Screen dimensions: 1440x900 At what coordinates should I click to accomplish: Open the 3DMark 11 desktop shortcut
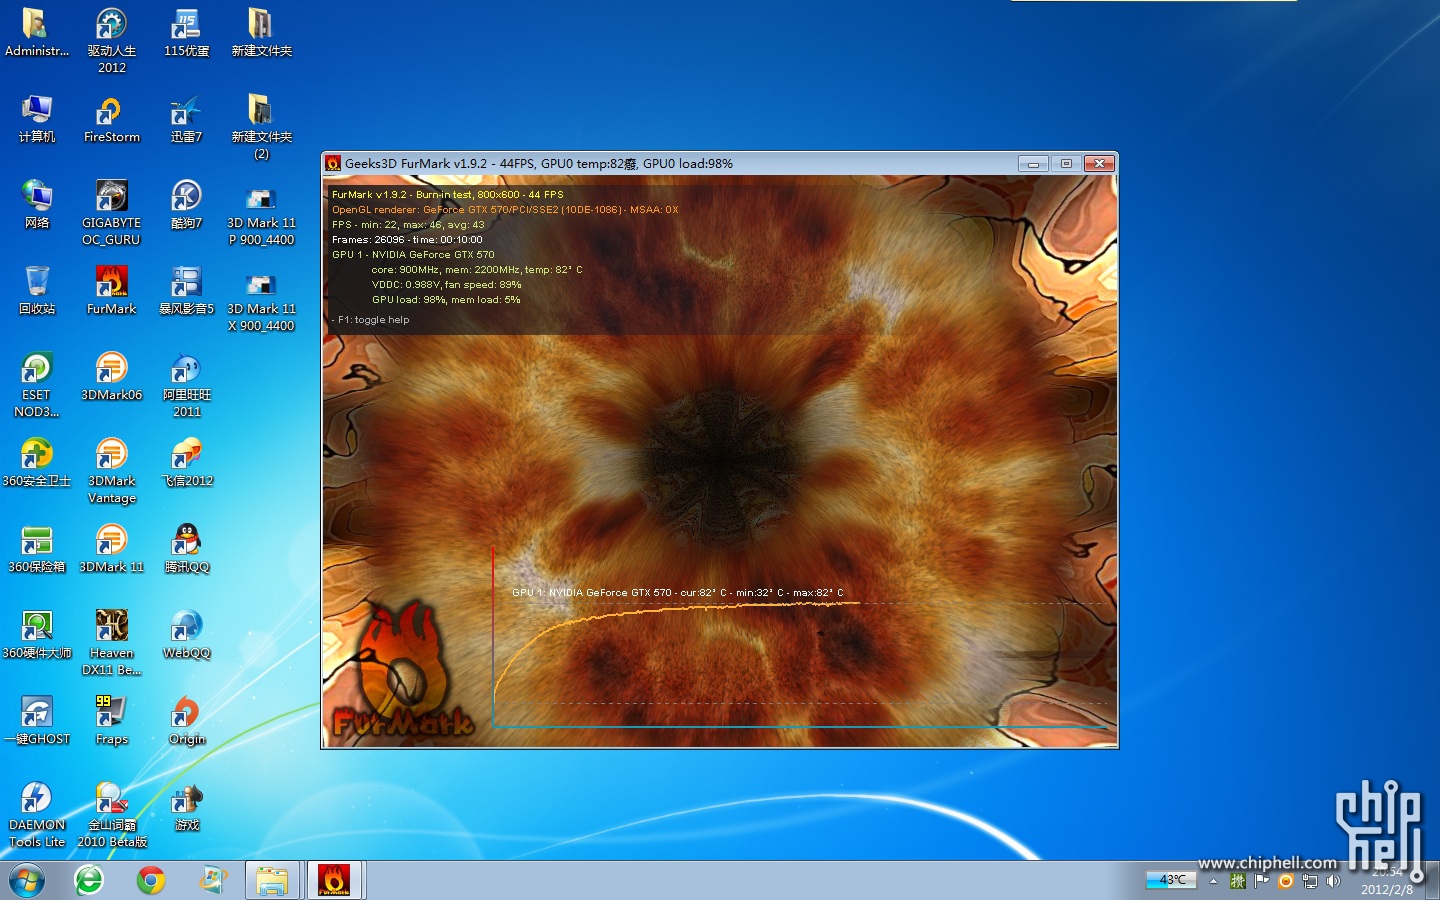[x=111, y=549]
